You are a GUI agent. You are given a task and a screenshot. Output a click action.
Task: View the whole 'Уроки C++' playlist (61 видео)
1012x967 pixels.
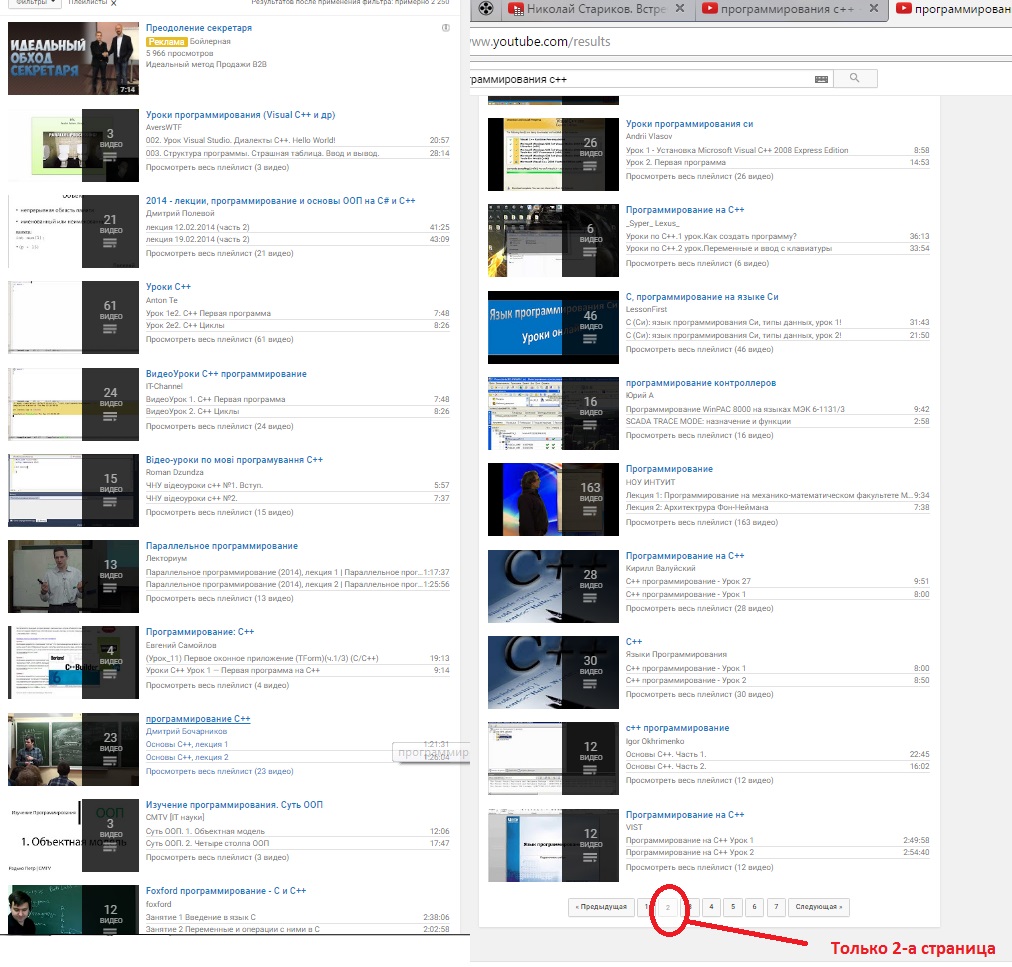219,340
